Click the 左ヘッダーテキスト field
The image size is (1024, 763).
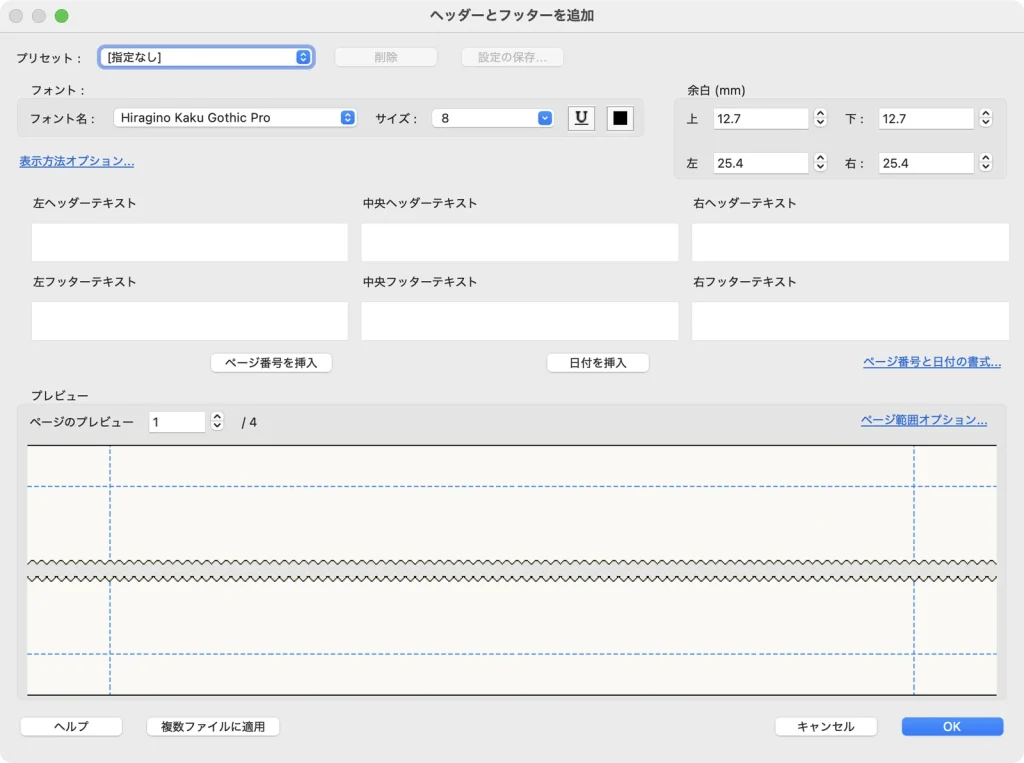click(189, 242)
